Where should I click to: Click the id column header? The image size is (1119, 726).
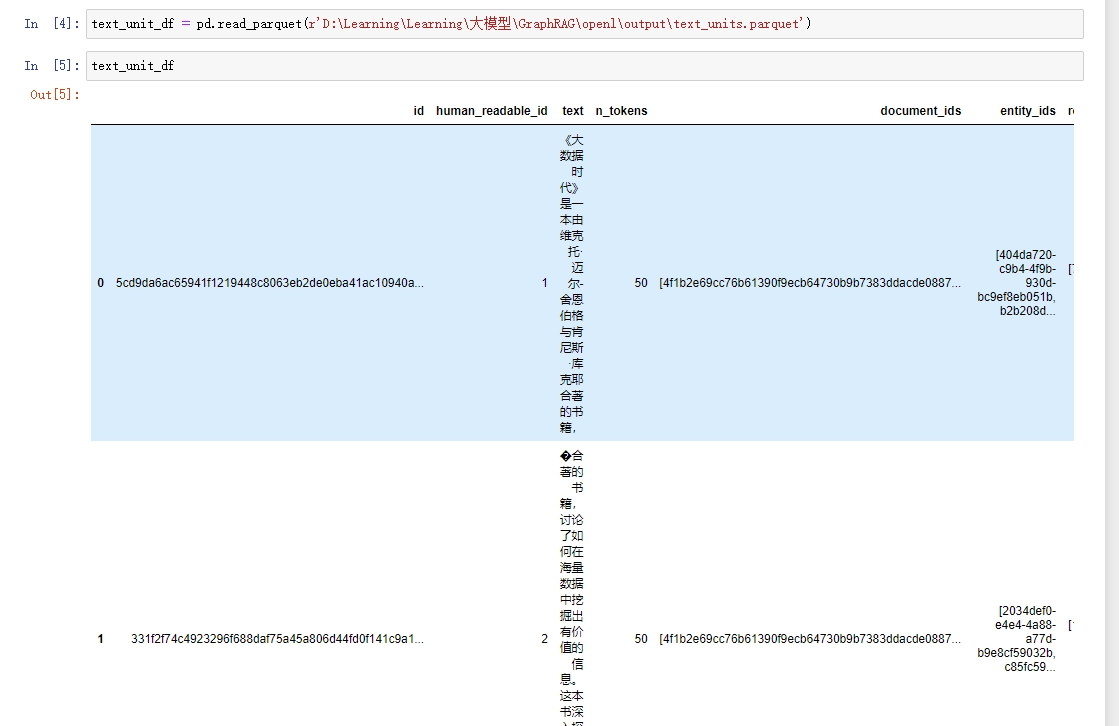pos(419,111)
